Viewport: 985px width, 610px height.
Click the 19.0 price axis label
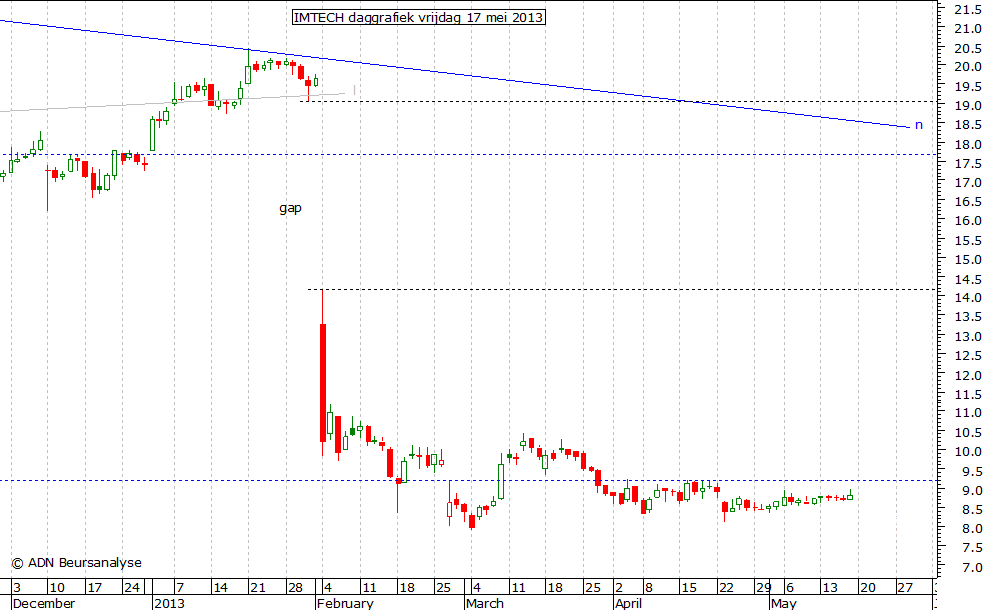coord(968,106)
